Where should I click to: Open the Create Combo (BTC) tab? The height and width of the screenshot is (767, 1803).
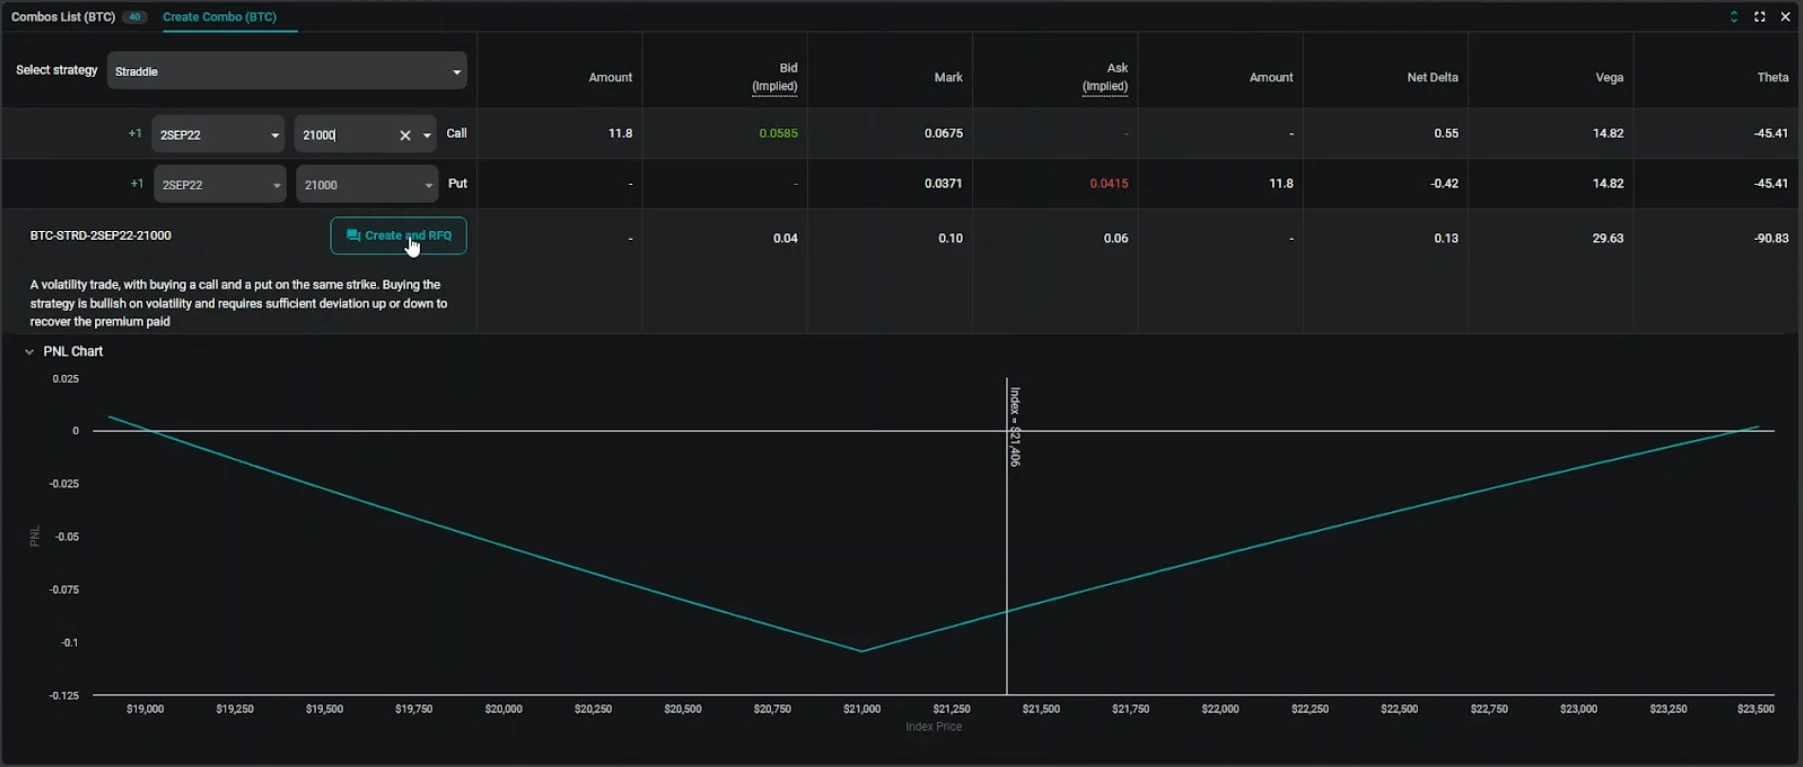[220, 17]
